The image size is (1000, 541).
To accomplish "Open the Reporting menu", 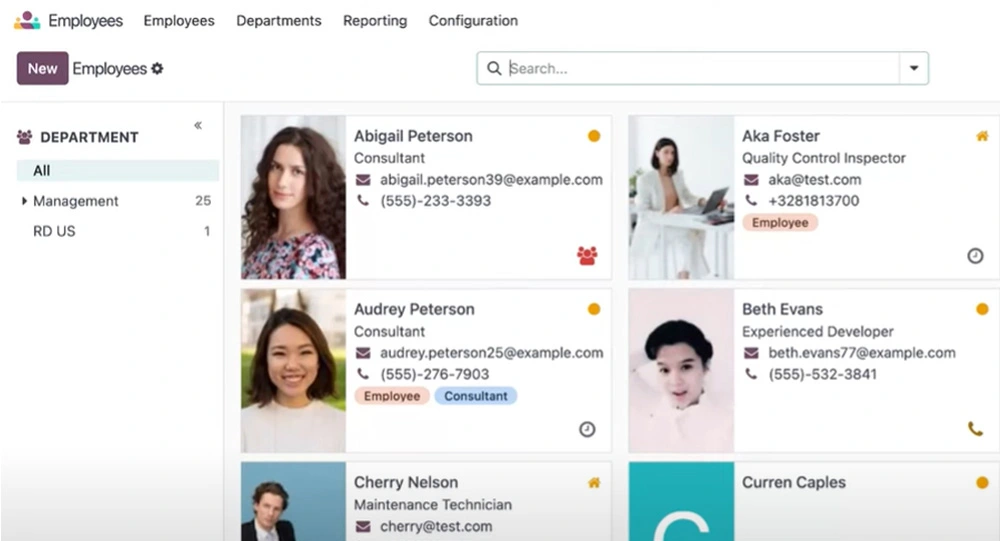I will click(x=375, y=20).
